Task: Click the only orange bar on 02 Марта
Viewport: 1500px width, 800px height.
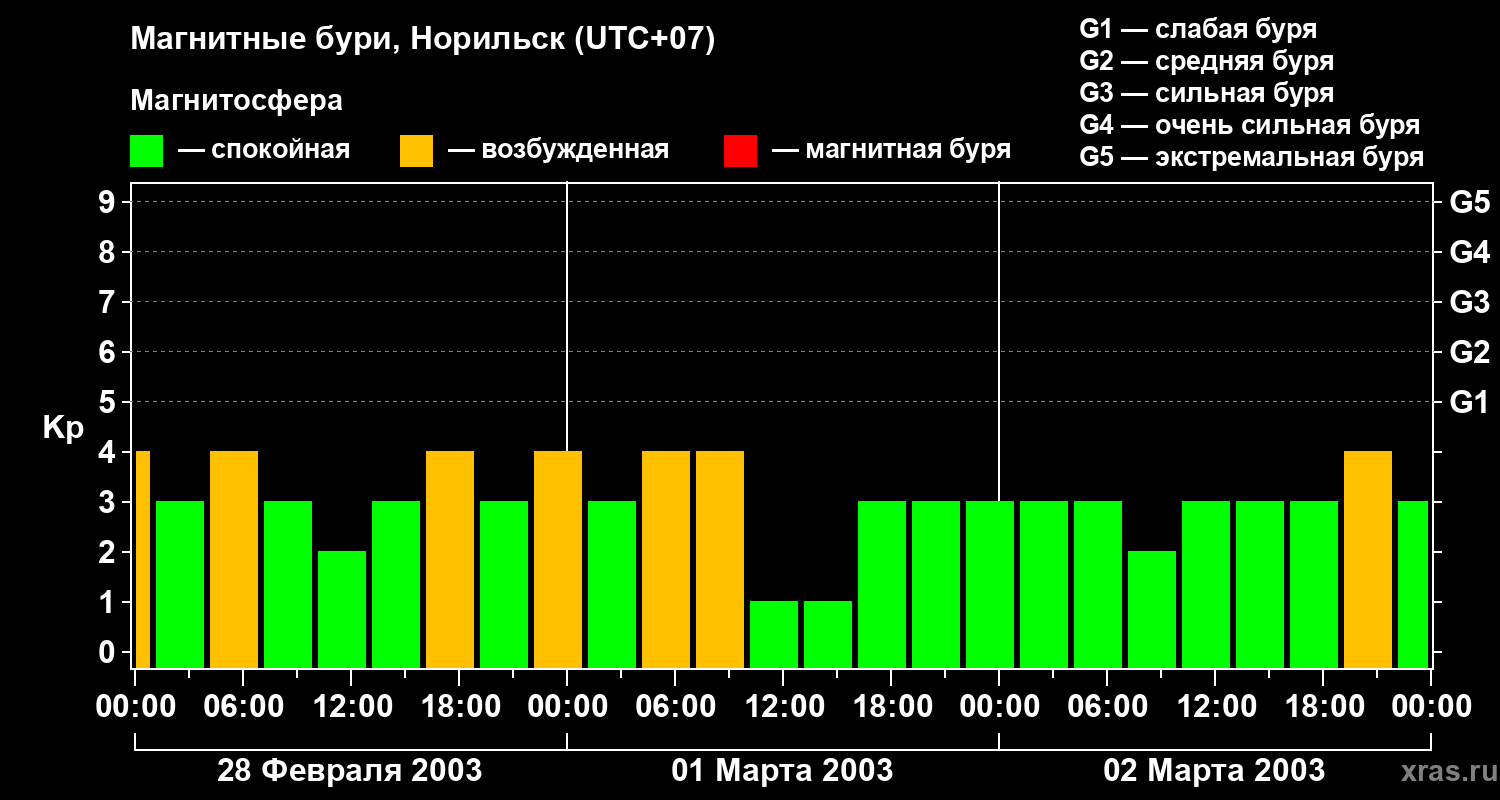Action: click(1368, 559)
